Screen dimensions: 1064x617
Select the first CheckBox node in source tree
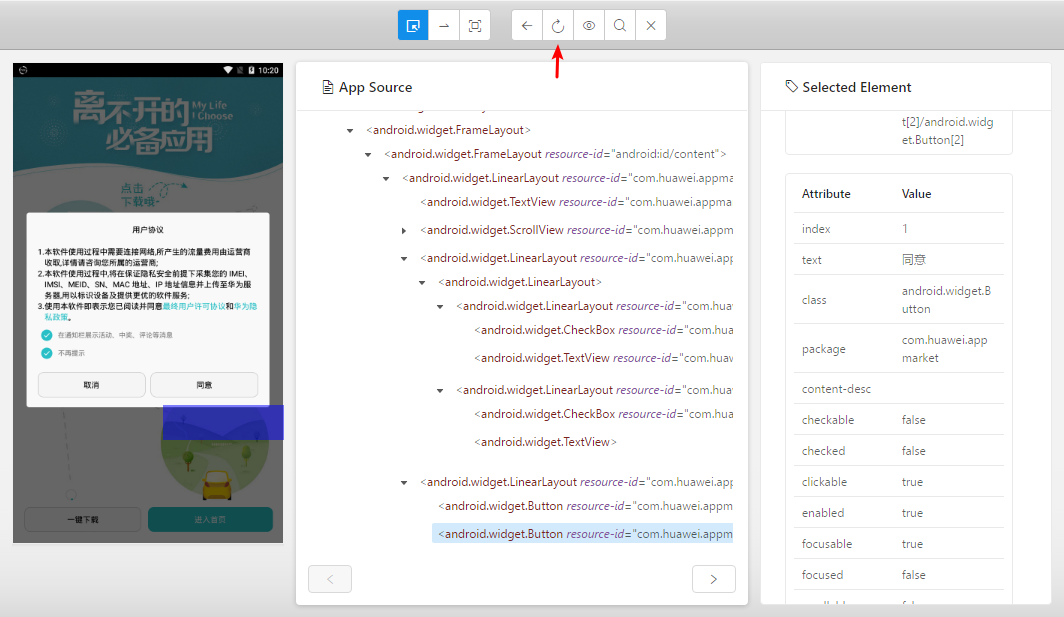tap(603, 330)
